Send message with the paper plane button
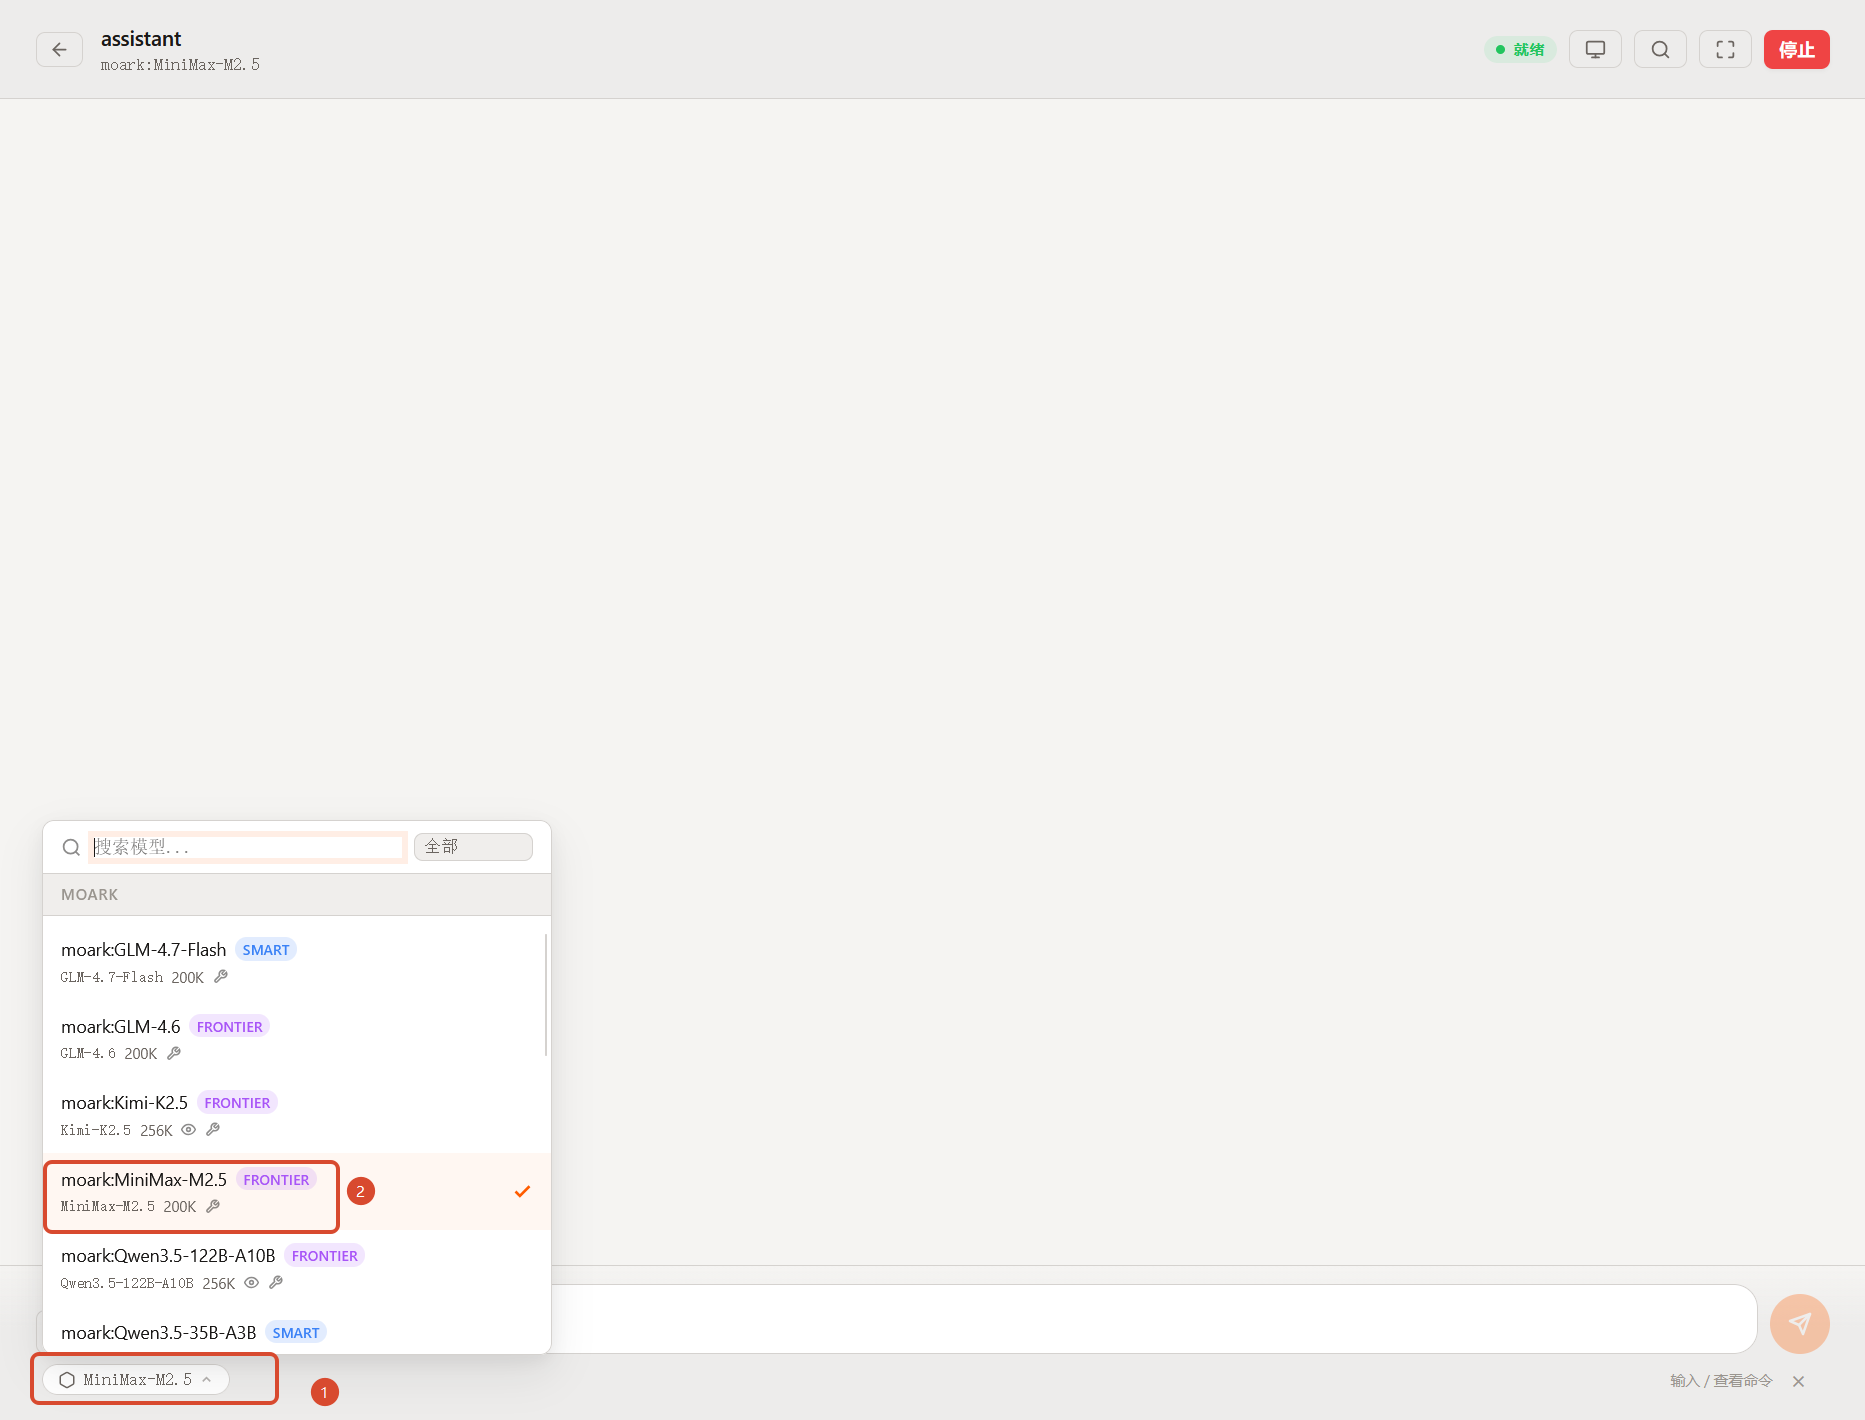The image size is (1865, 1420). [1799, 1324]
